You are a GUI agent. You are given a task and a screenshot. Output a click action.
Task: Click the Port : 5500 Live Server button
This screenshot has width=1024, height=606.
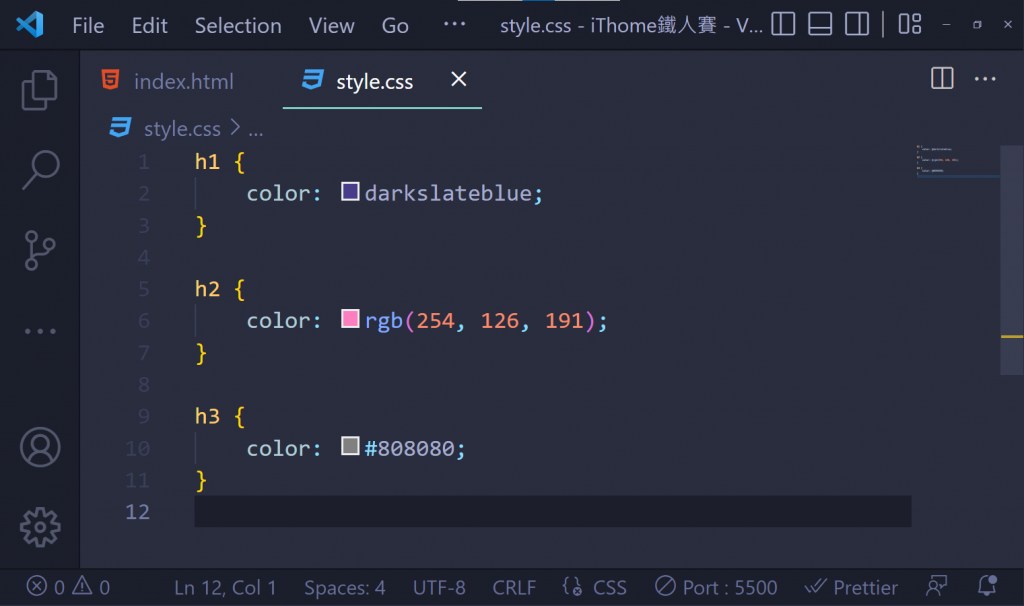tap(716, 587)
